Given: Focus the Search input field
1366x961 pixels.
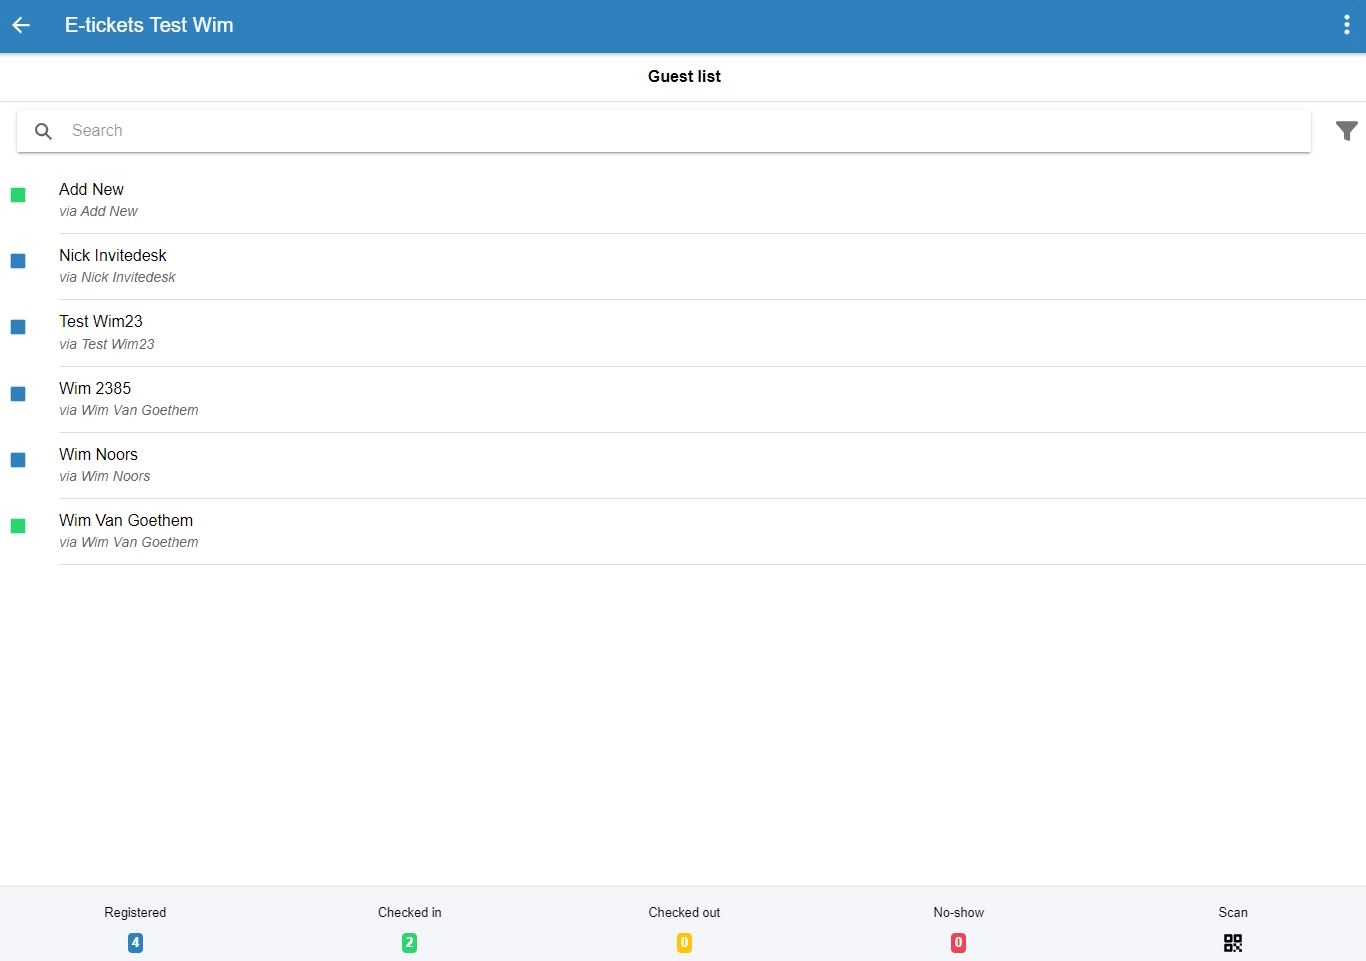Looking at the screenshot, I should click(x=664, y=131).
